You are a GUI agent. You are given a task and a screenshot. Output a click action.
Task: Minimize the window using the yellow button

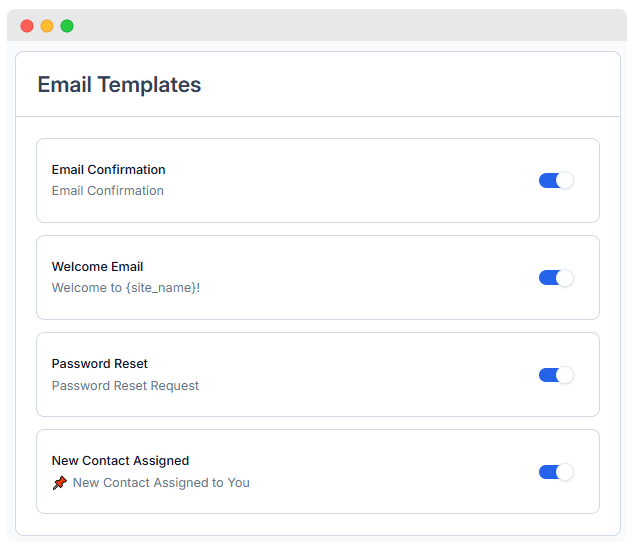[x=47, y=26]
